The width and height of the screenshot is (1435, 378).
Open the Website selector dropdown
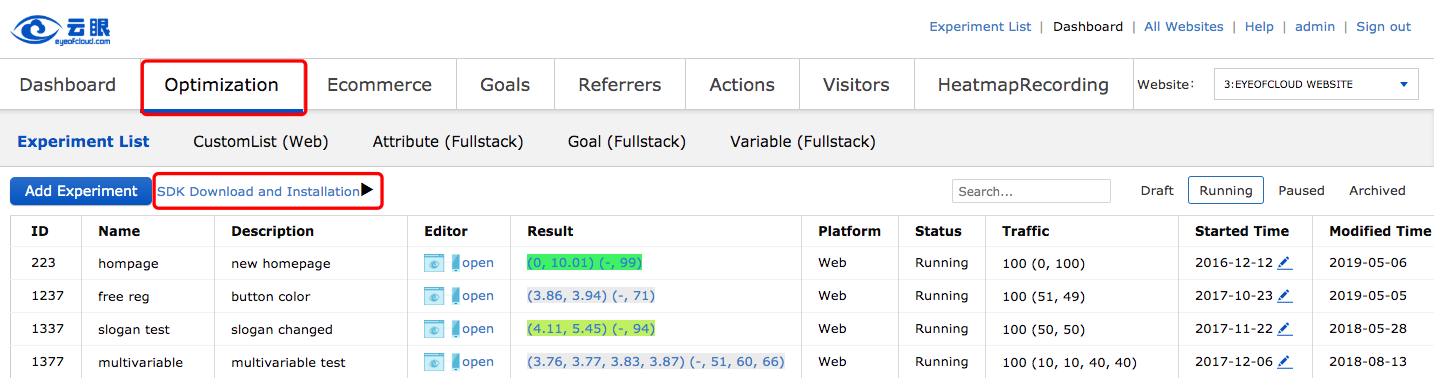coord(1316,85)
